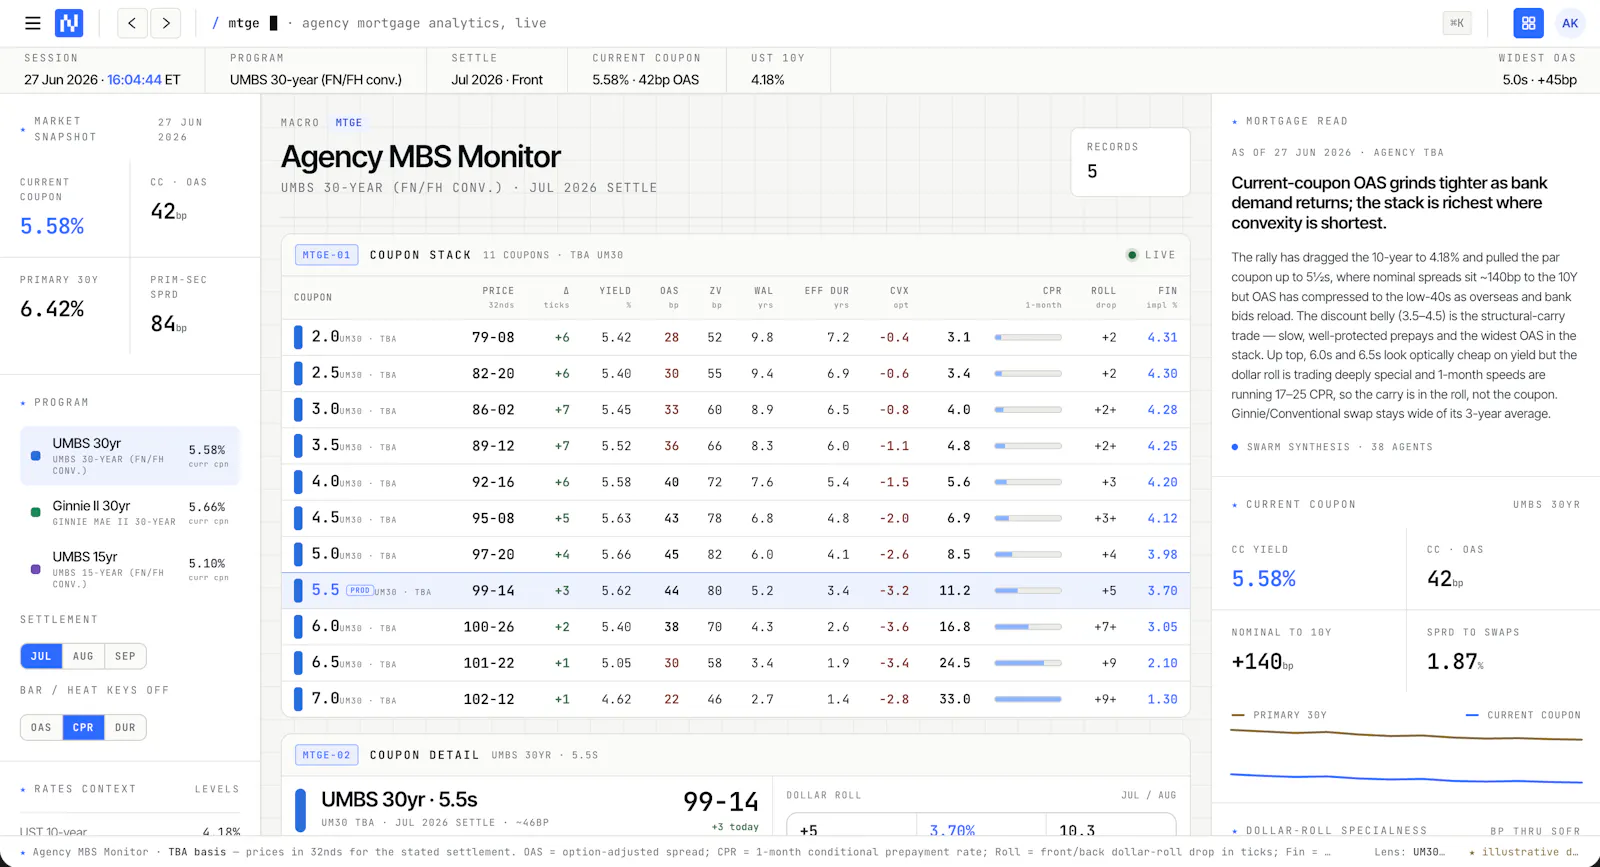Select the 7.0 coupon row
1600x867 pixels.
(736, 699)
